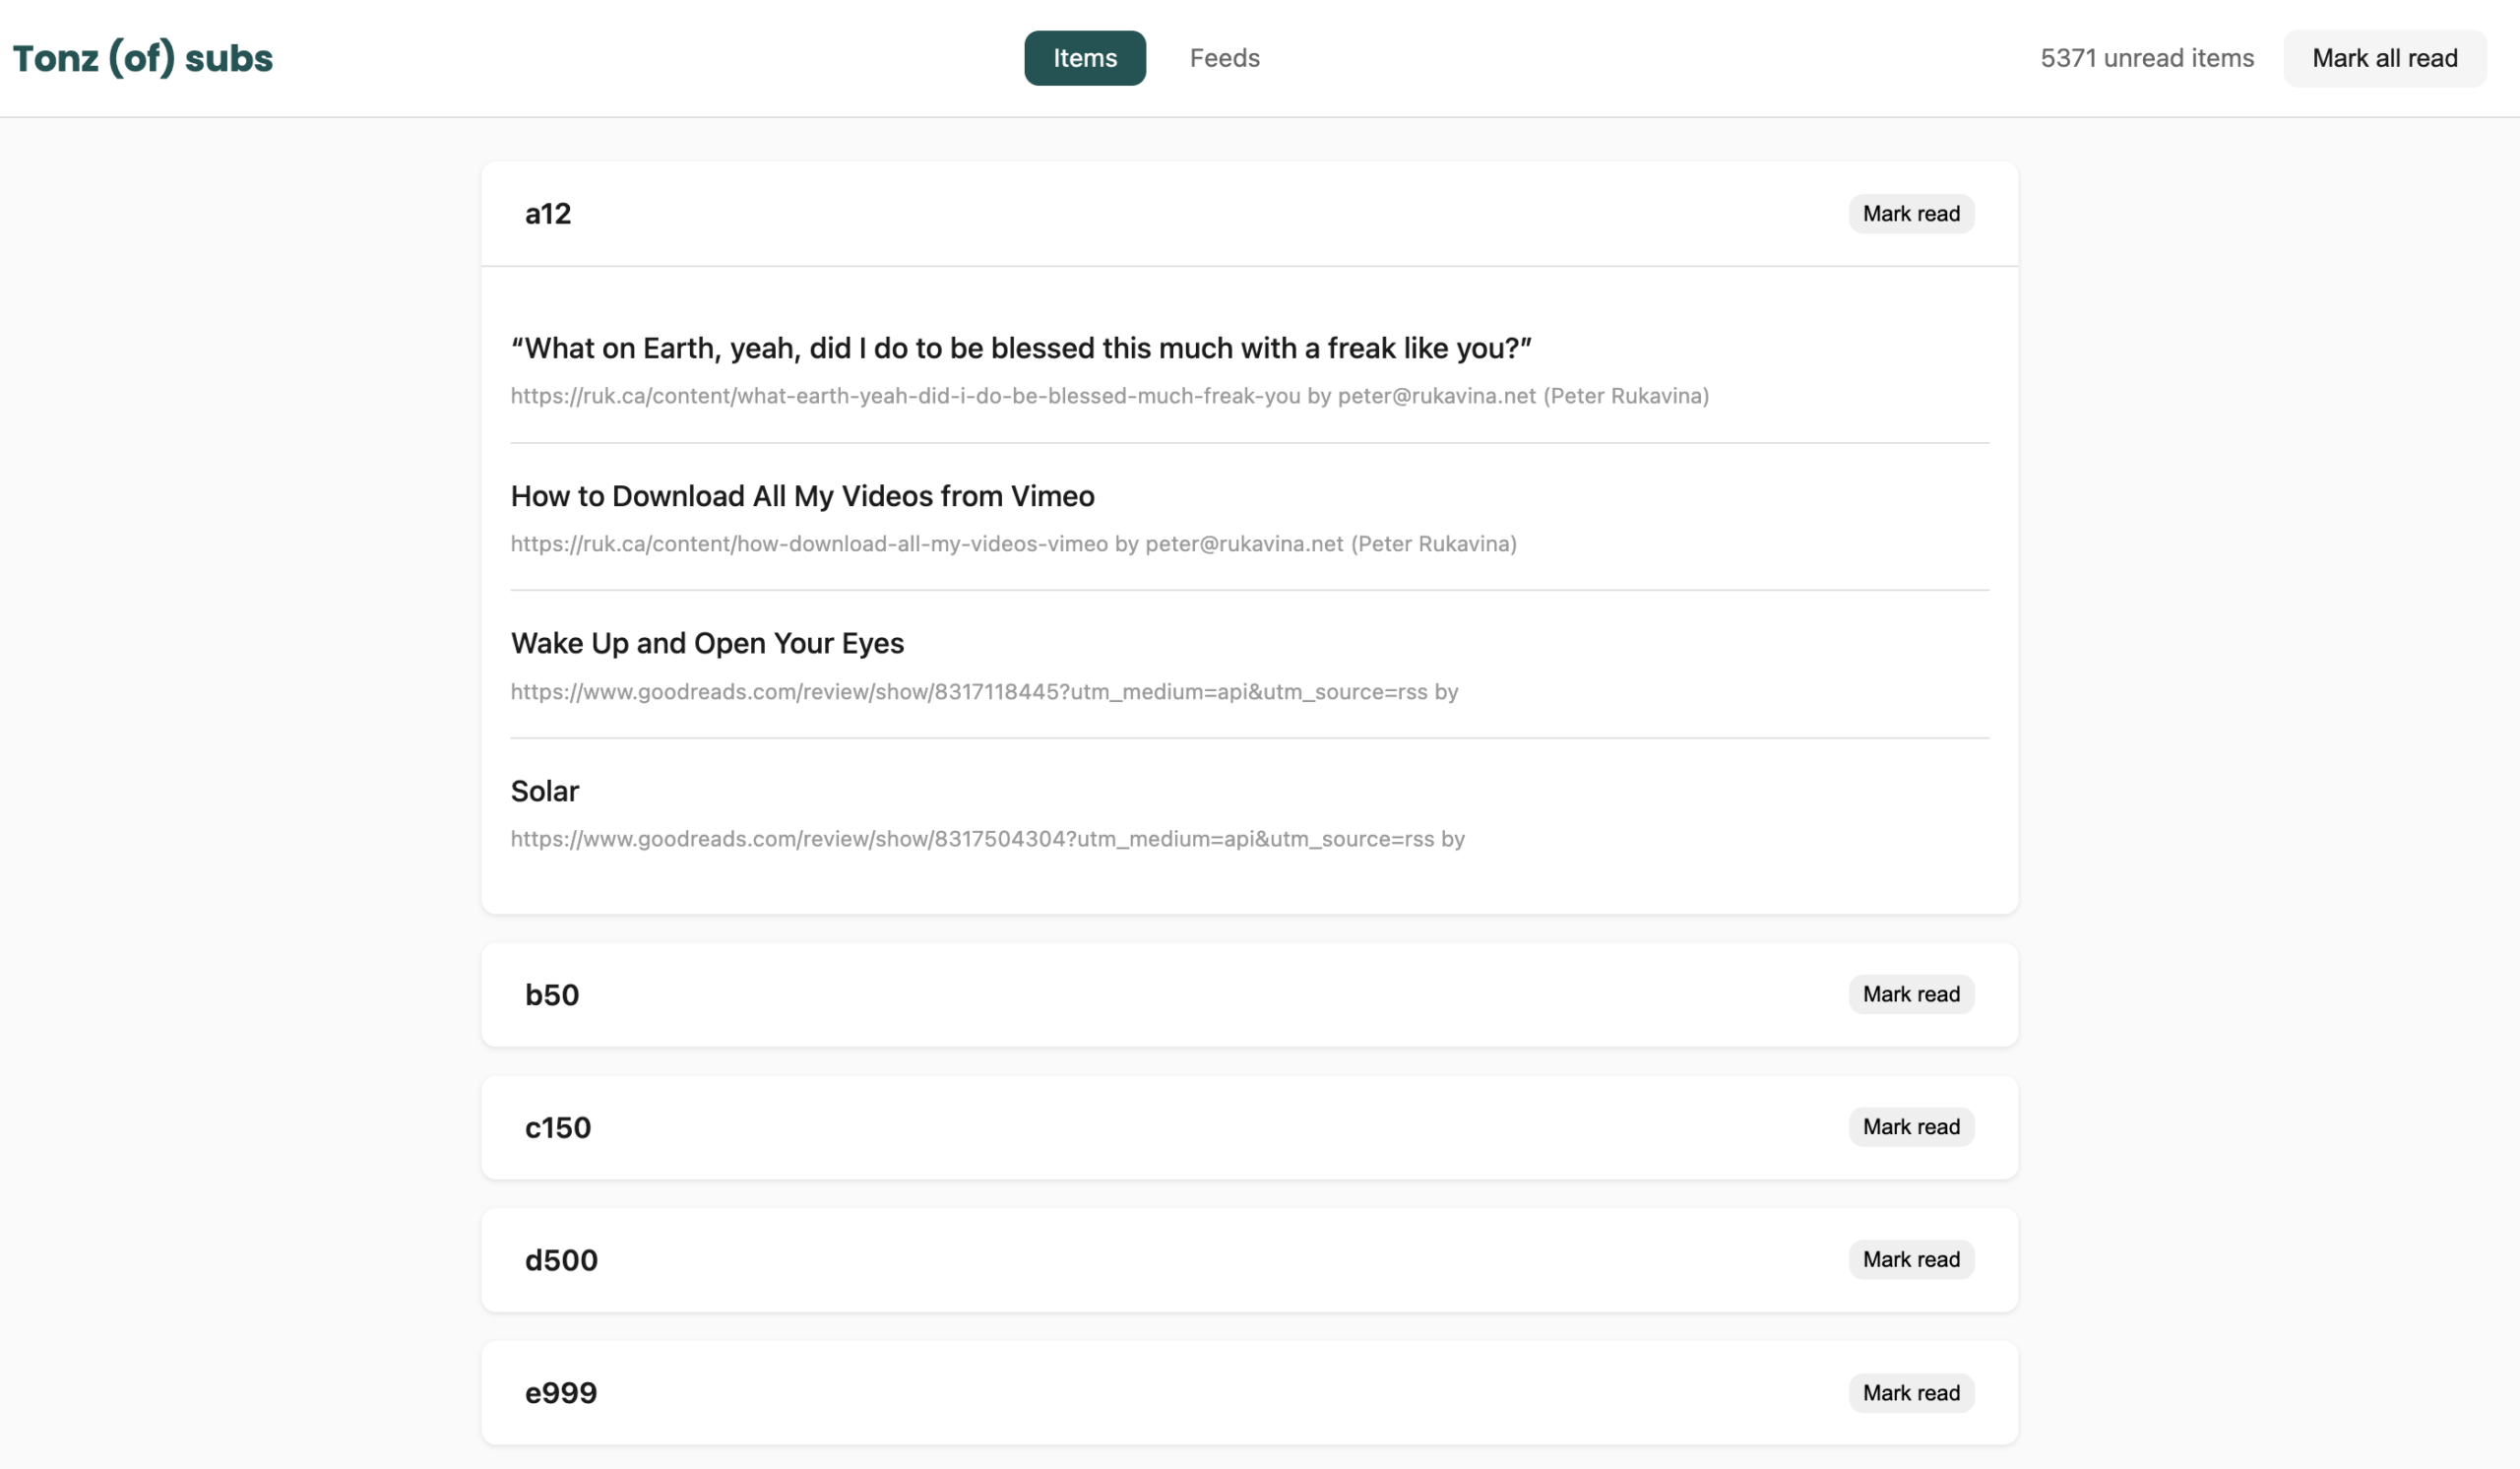2520x1469 pixels.
Task: Select the Items tab
Action: click(x=1084, y=58)
